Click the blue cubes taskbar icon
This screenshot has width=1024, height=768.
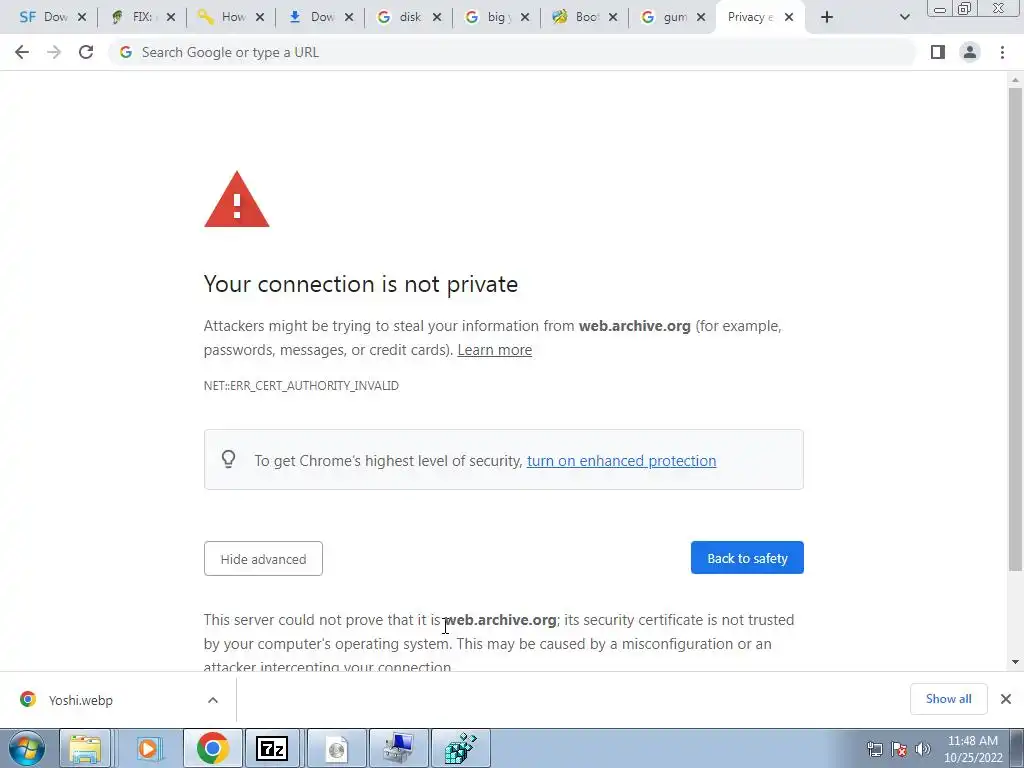461,748
